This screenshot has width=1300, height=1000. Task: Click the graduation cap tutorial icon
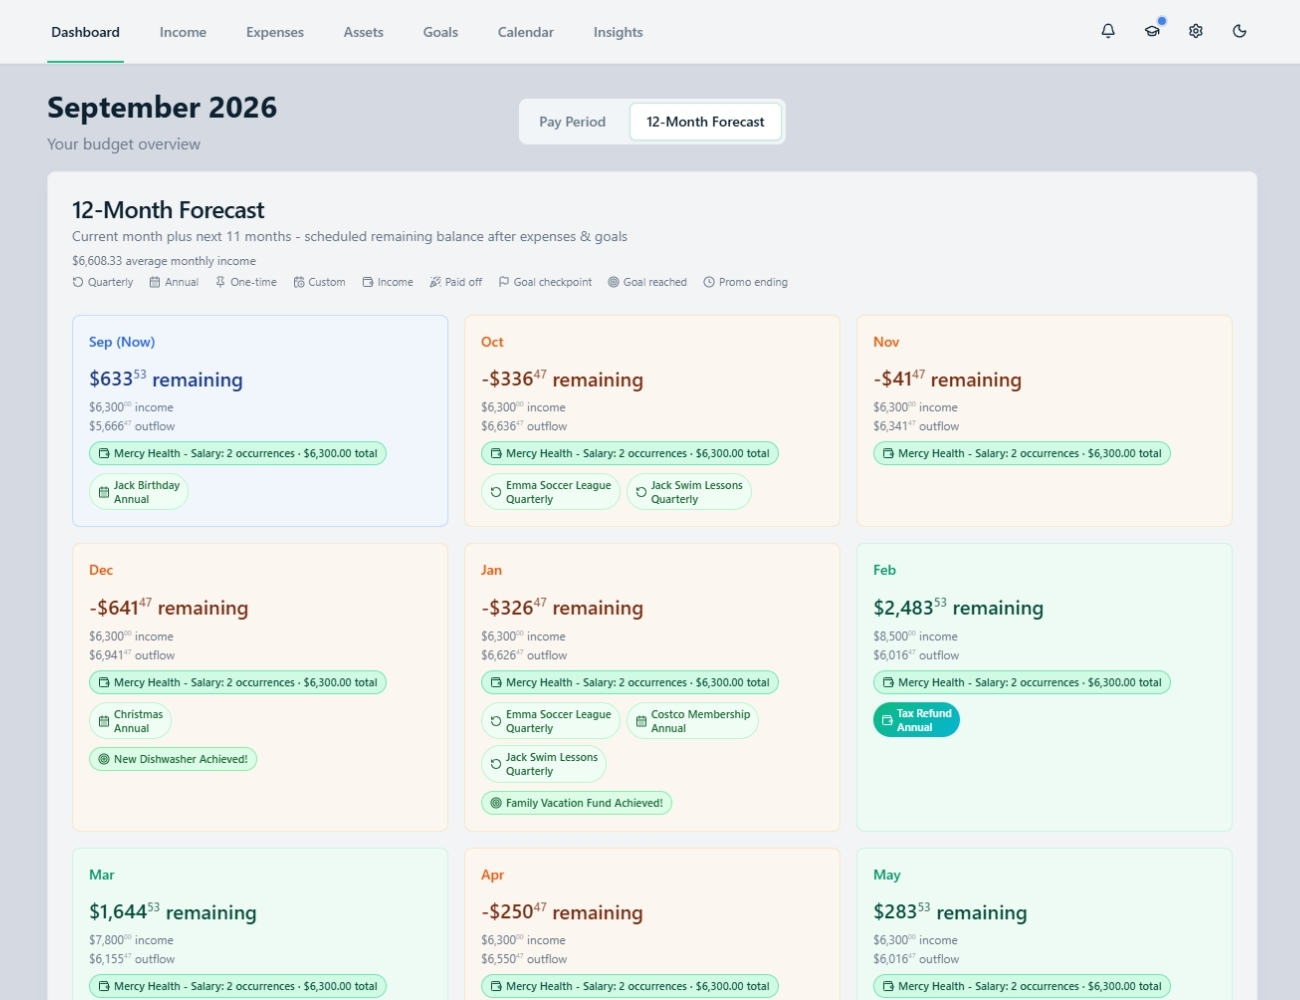pos(1152,31)
